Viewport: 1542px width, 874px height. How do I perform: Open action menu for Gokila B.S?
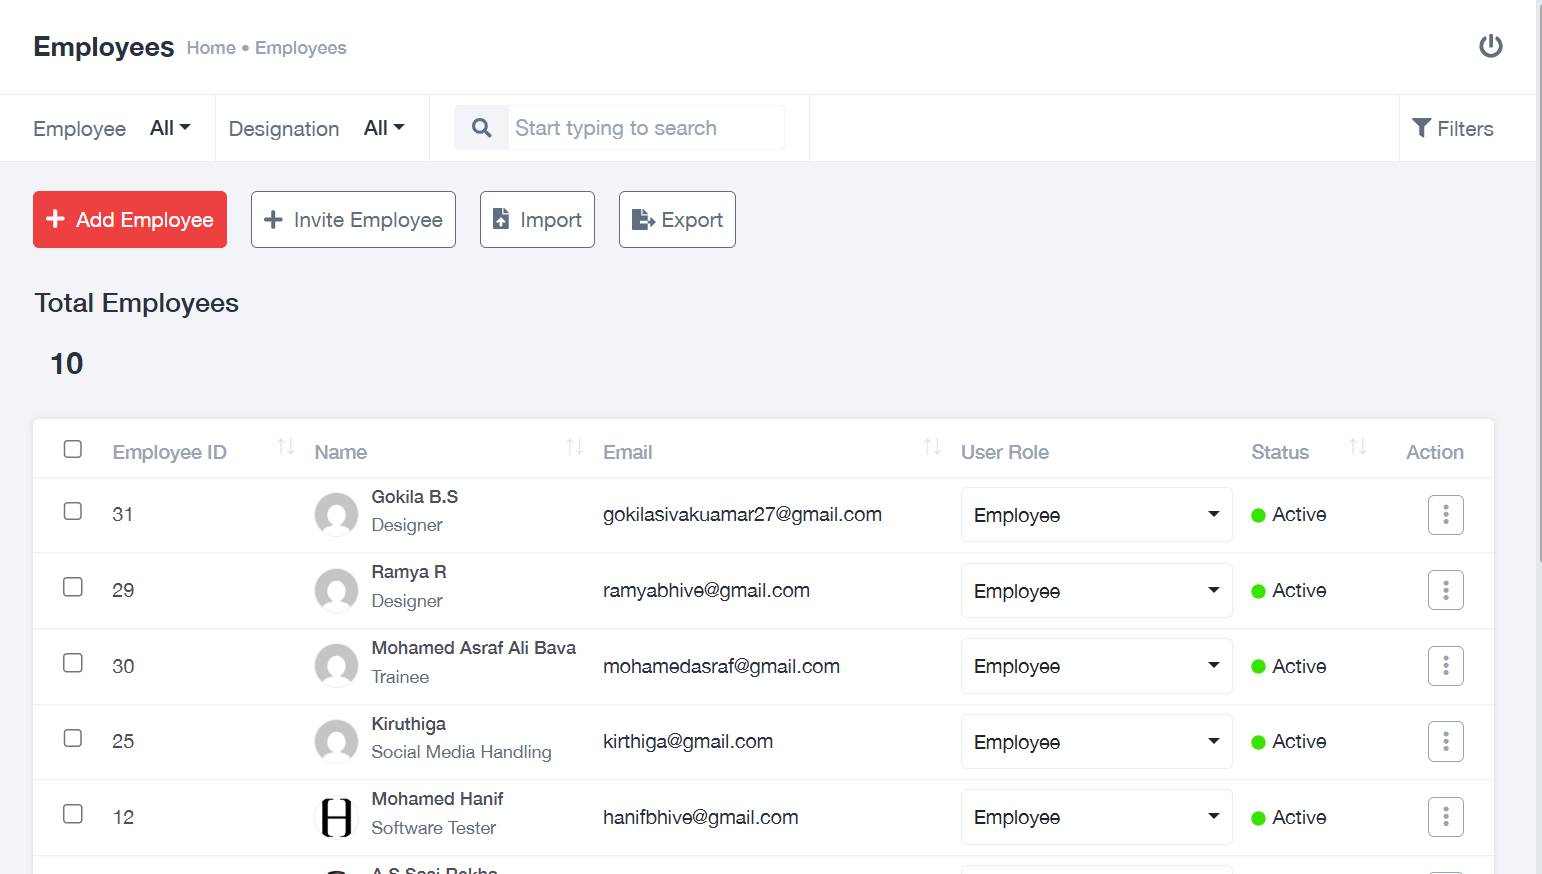click(x=1445, y=515)
